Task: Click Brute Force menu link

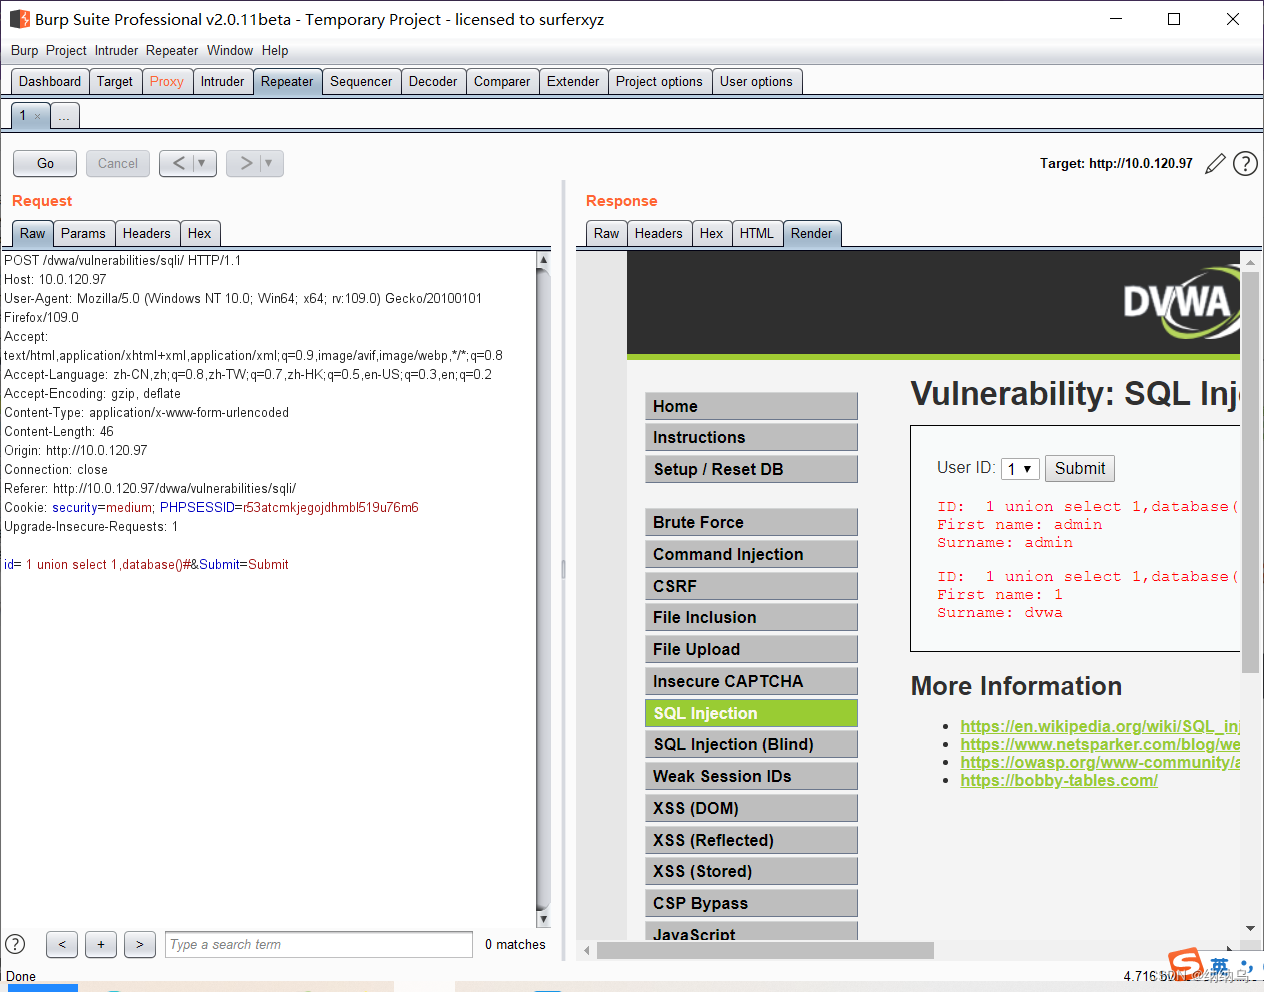Action: point(751,522)
